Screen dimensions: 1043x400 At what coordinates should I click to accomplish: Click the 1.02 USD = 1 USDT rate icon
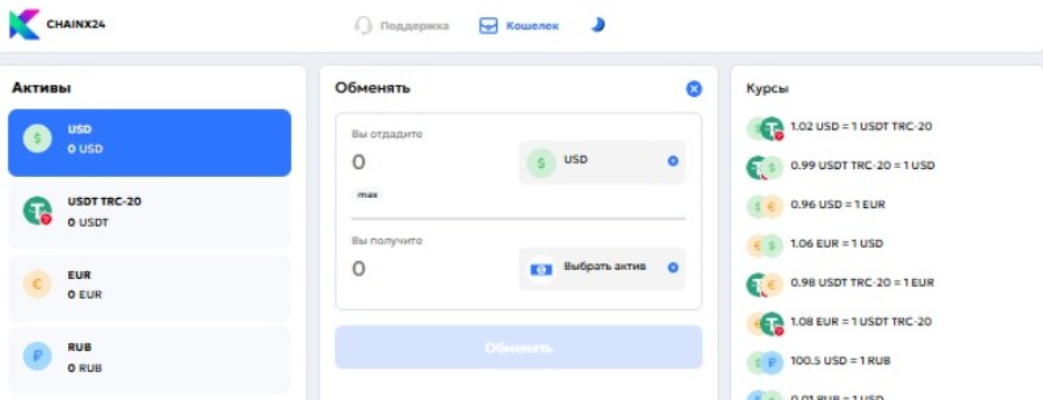(x=766, y=128)
